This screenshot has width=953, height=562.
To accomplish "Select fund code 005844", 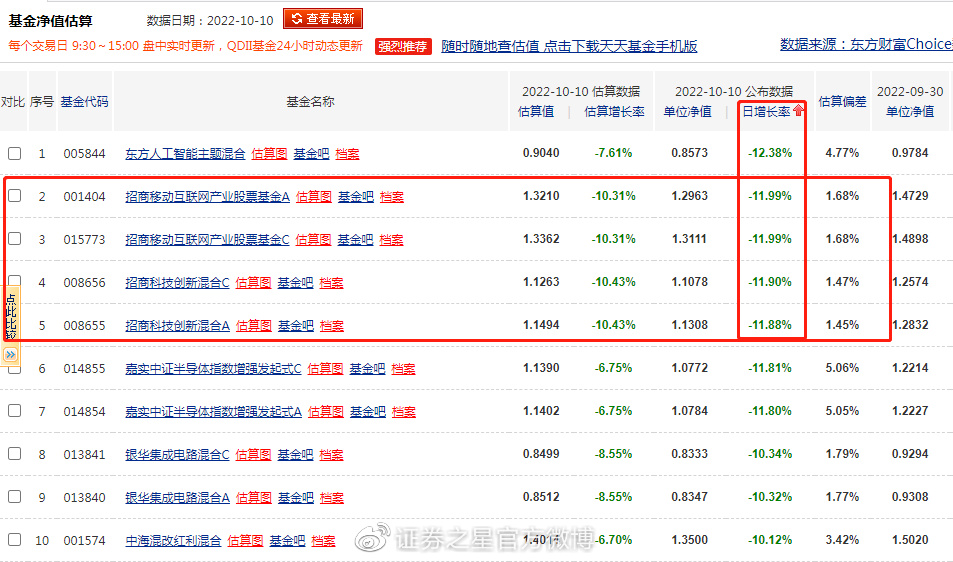I will 84,154.
